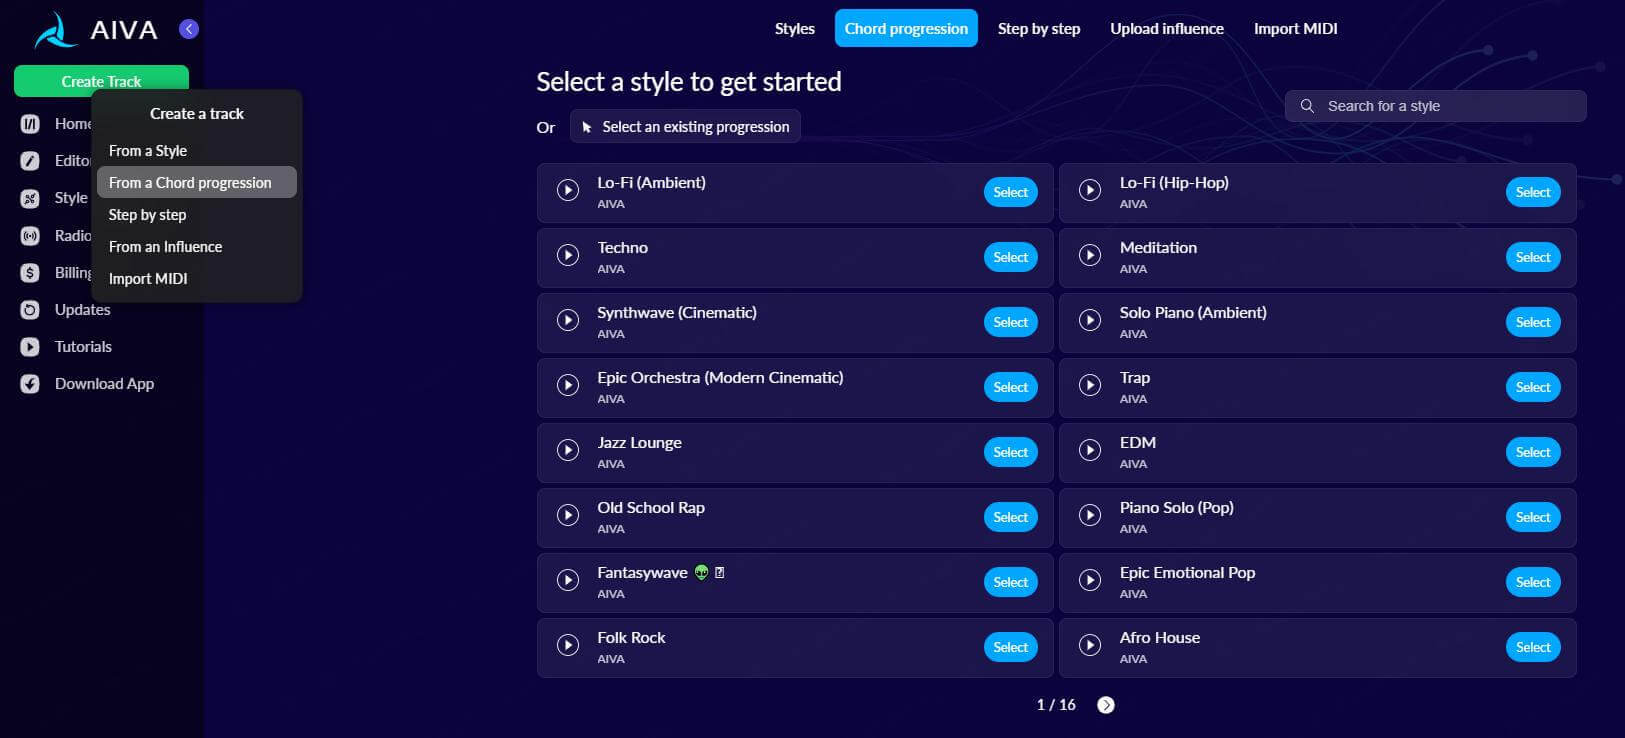Click the Home sidebar icon

30,124
